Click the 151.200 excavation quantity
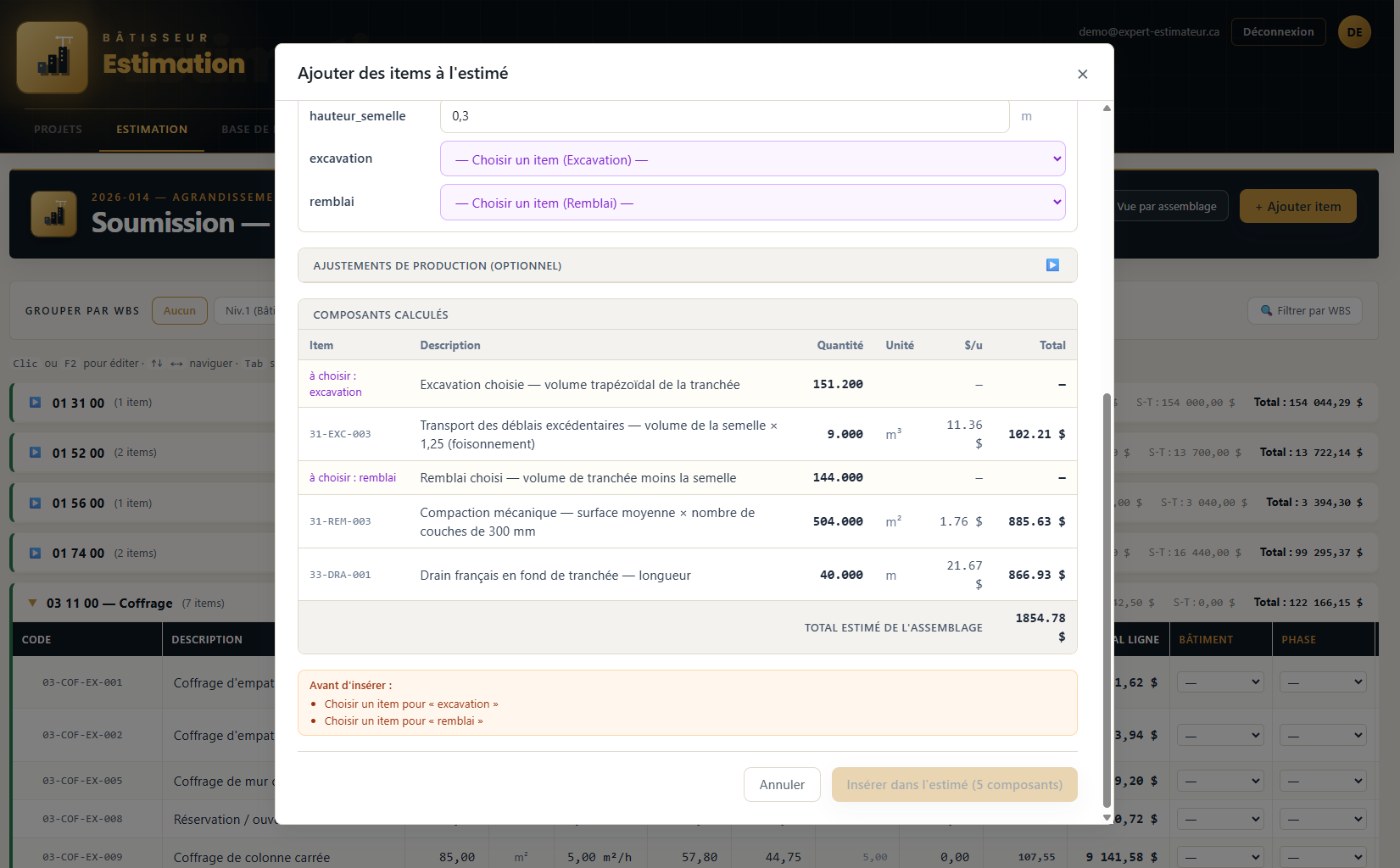 tap(838, 384)
